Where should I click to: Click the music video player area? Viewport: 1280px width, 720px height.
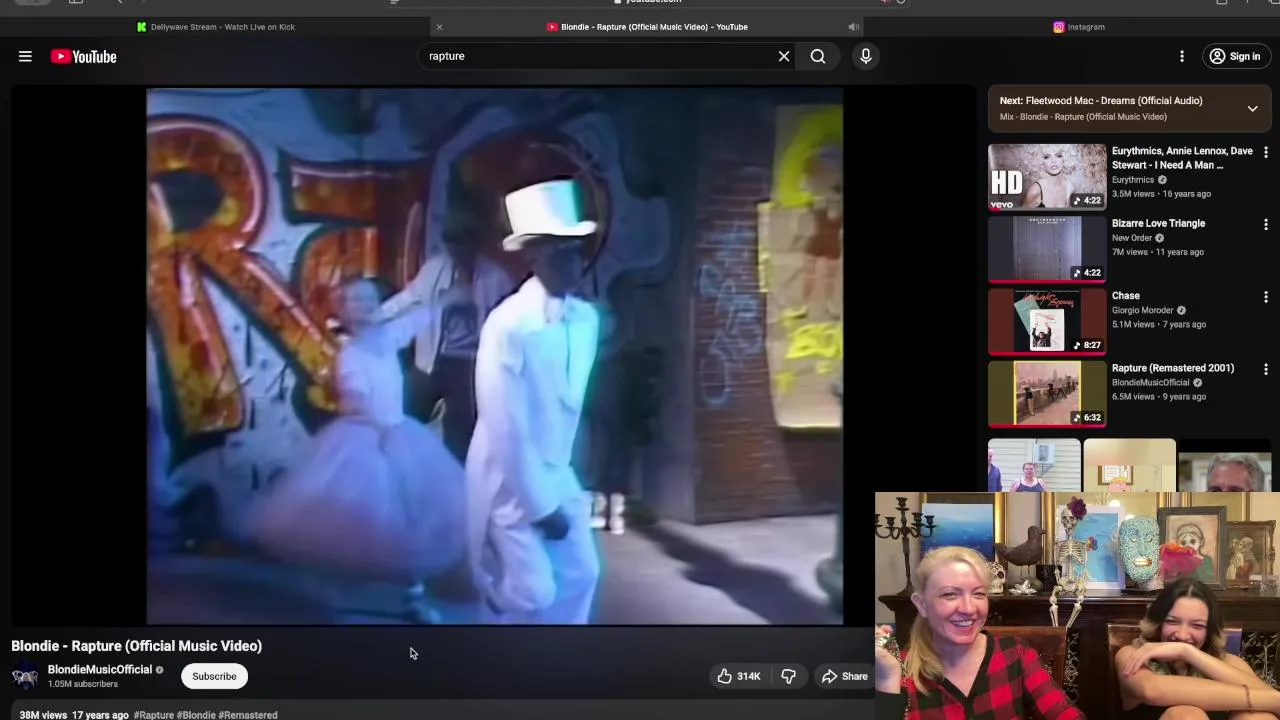coord(494,356)
